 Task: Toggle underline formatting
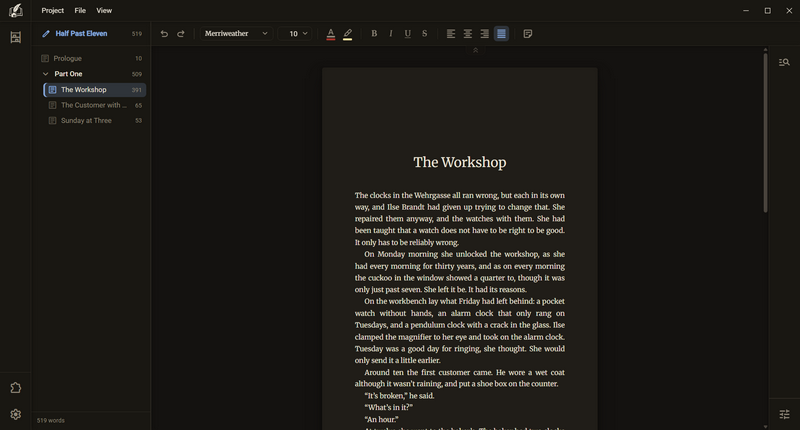point(408,34)
